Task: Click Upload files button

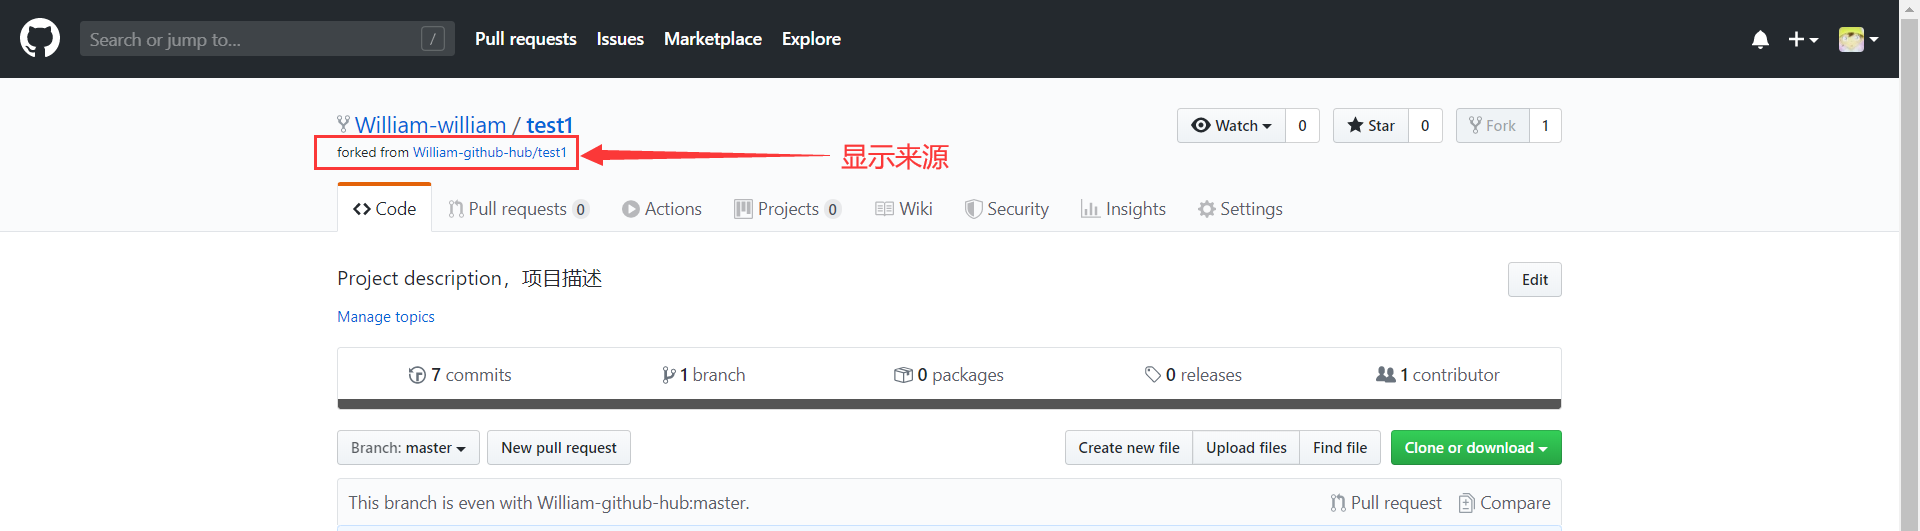Action: [1246, 447]
